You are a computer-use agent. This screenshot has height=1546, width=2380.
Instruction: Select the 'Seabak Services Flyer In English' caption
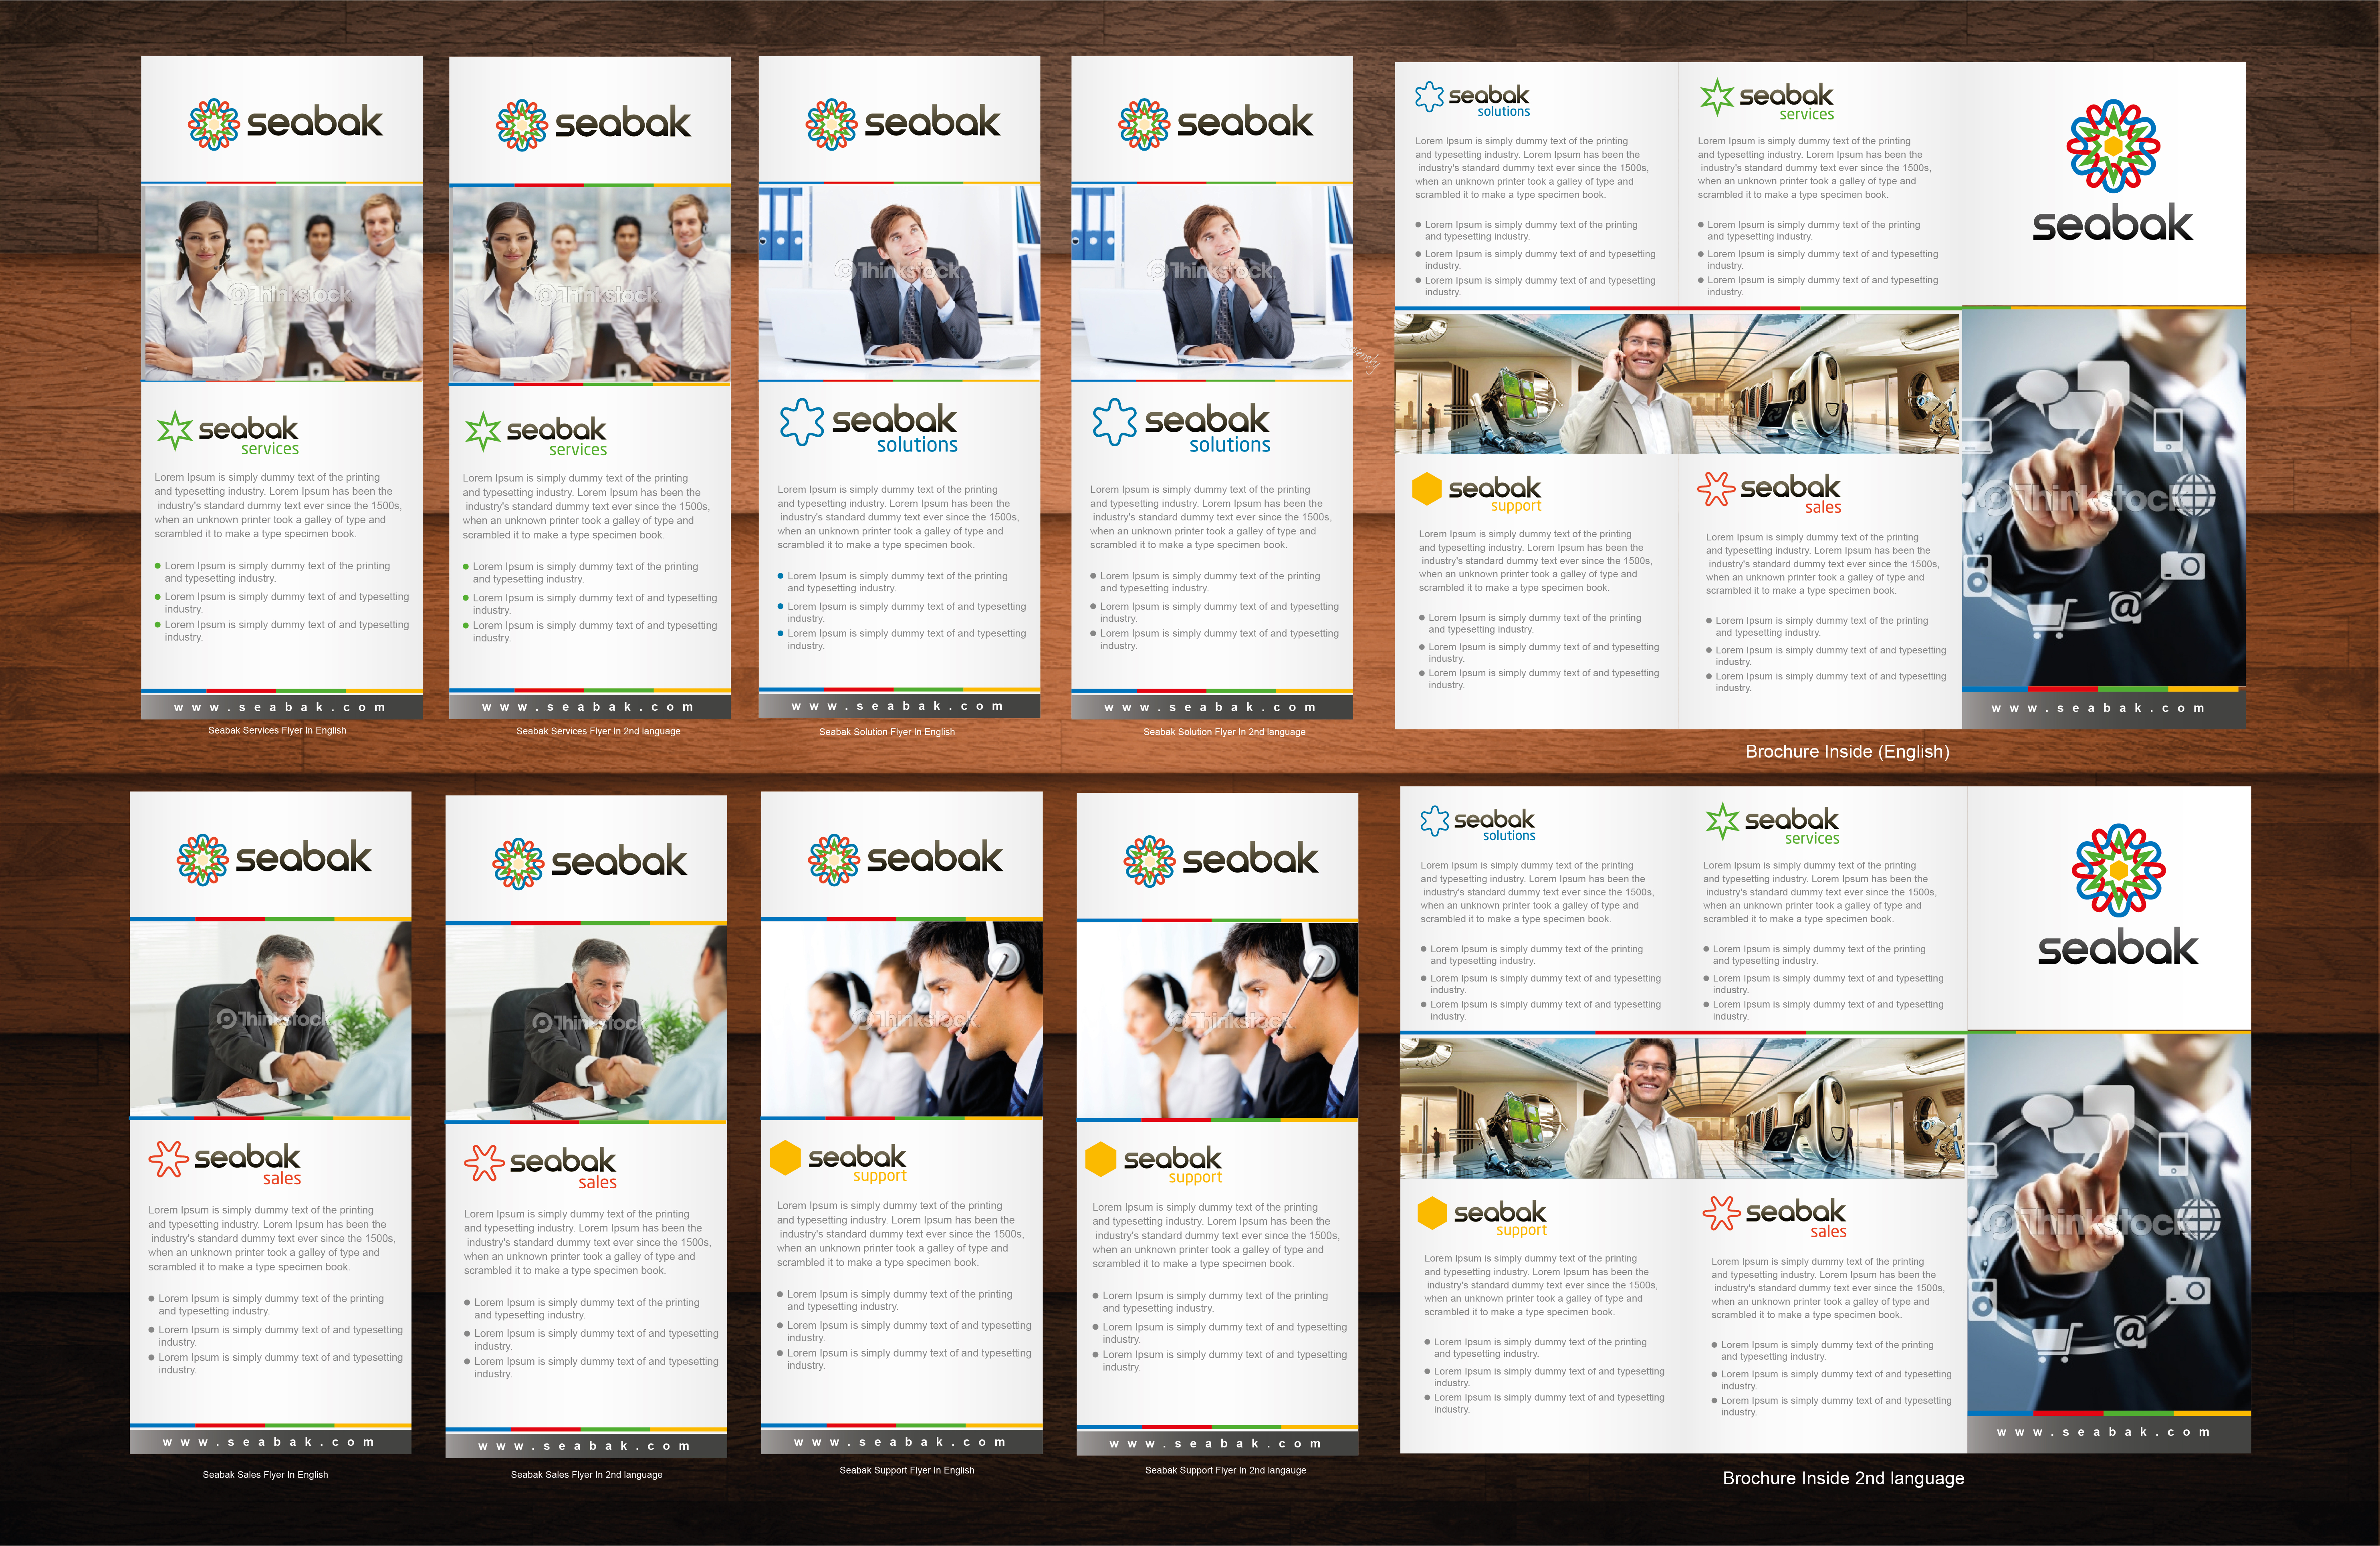pos(277,730)
